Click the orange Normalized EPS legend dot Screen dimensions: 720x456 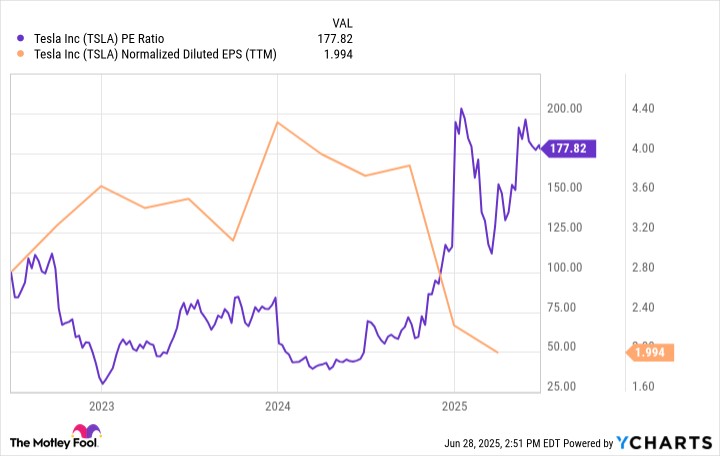click(x=20, y=54)
